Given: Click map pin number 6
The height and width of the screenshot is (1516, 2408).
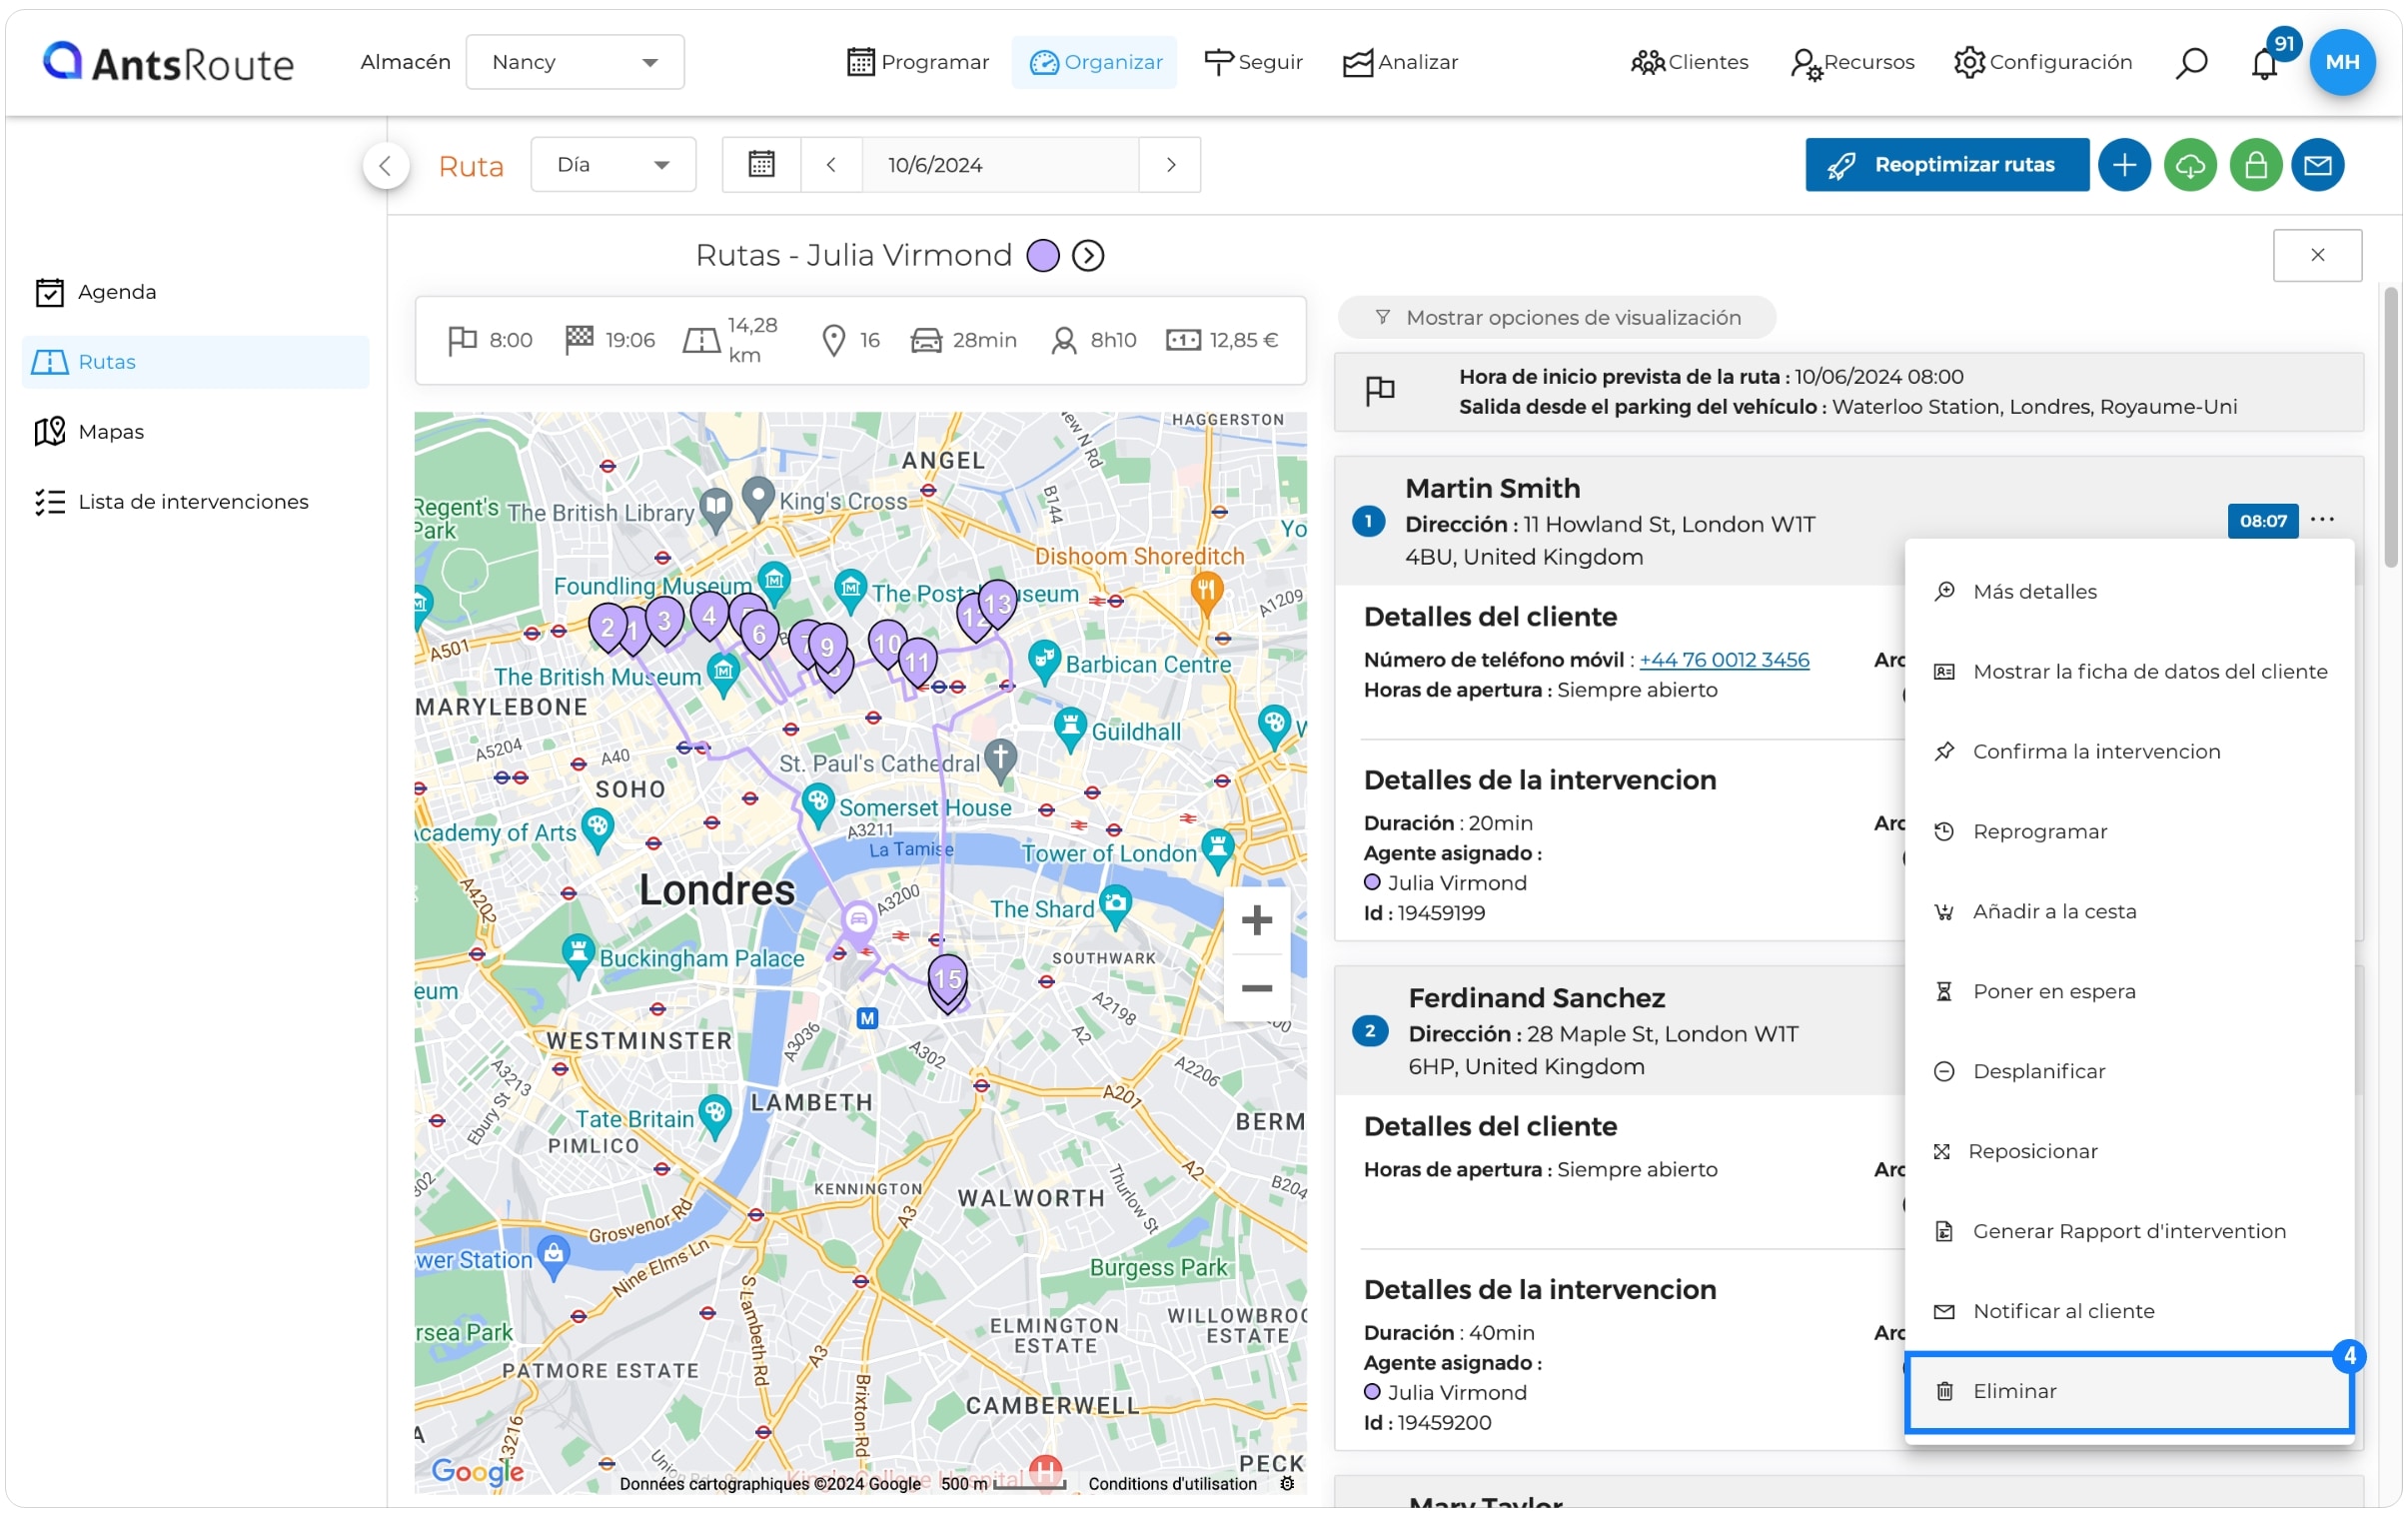Looking at the screenshot, I should tap(759, 634).
